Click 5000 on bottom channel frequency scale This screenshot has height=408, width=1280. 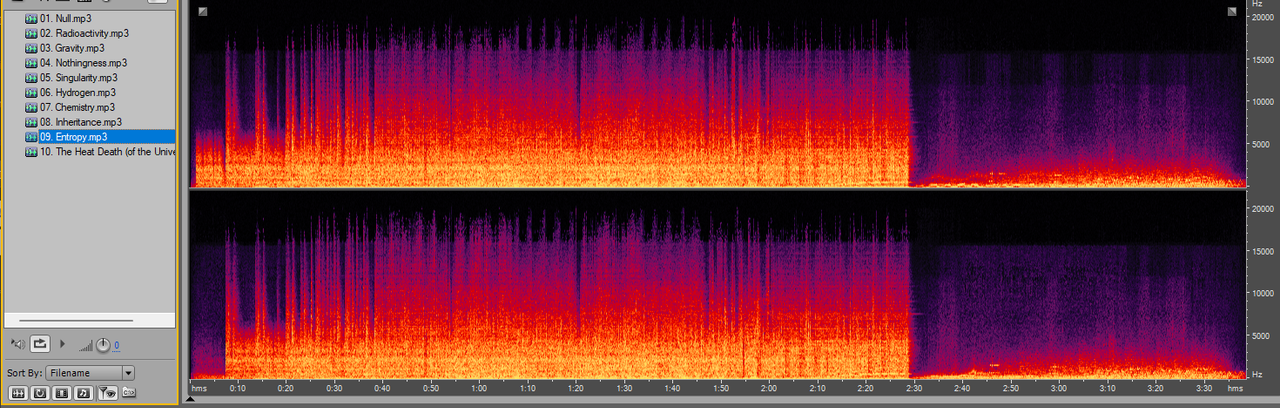pyautogui.click(x=1263, y=336)
